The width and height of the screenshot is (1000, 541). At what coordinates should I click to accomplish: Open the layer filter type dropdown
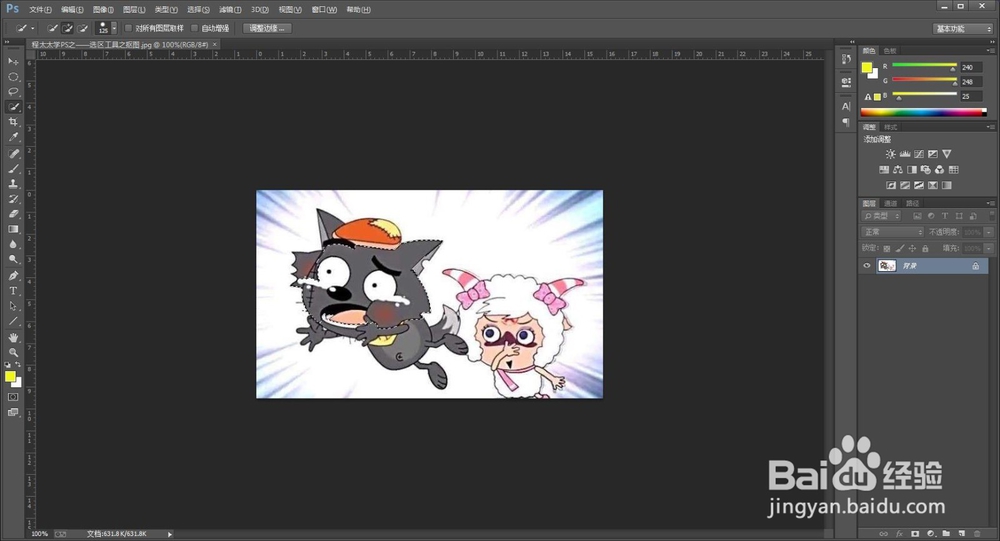click(x=881, y=216)
